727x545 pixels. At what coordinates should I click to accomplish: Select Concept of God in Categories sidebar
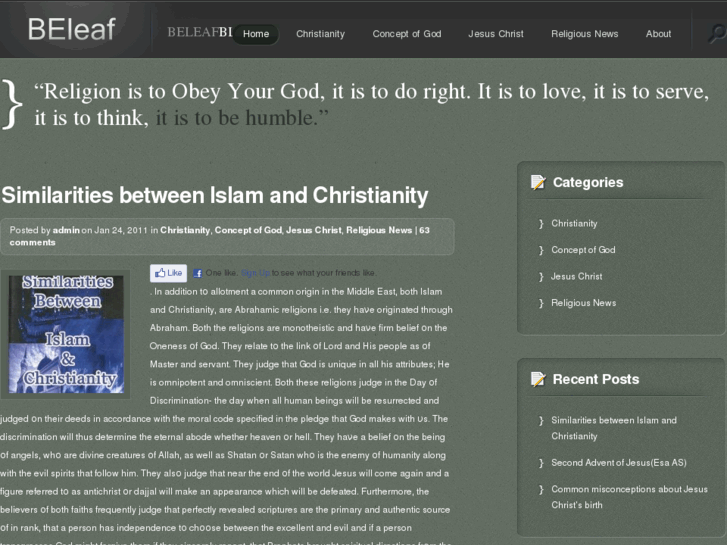[583, 250]
